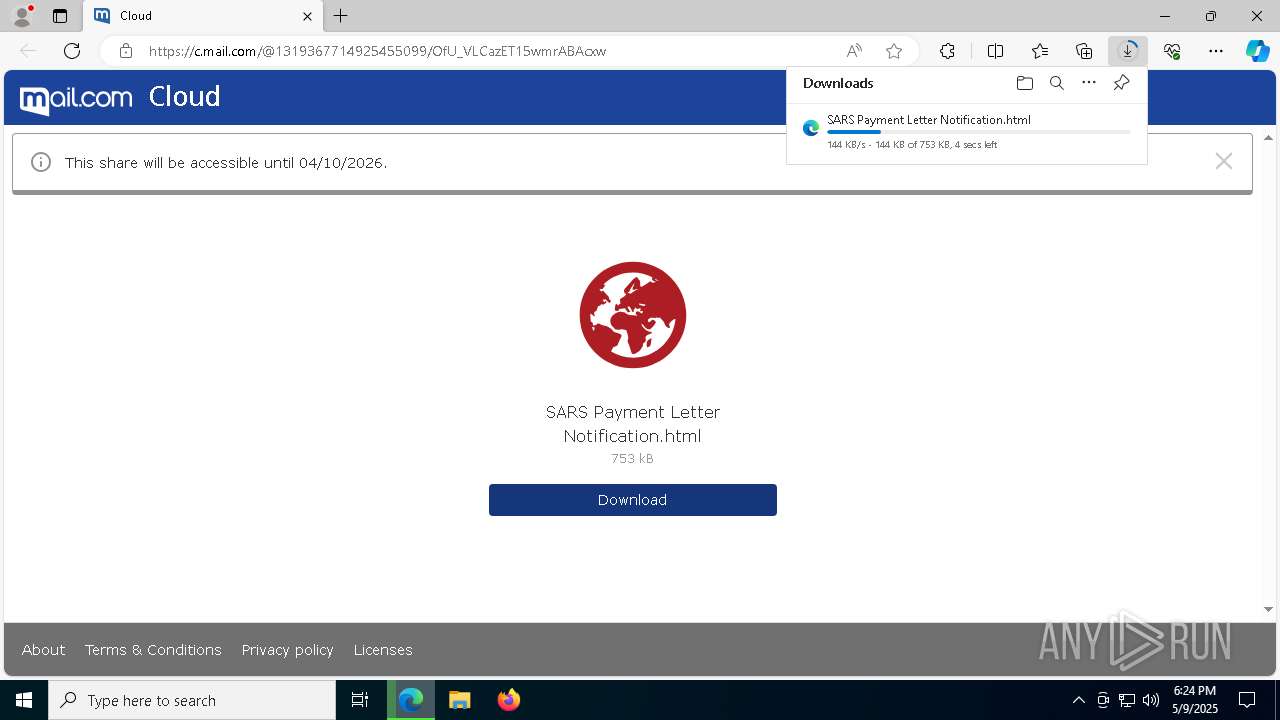Click page scrollbar down arrow

click(x=1268, y=609)
